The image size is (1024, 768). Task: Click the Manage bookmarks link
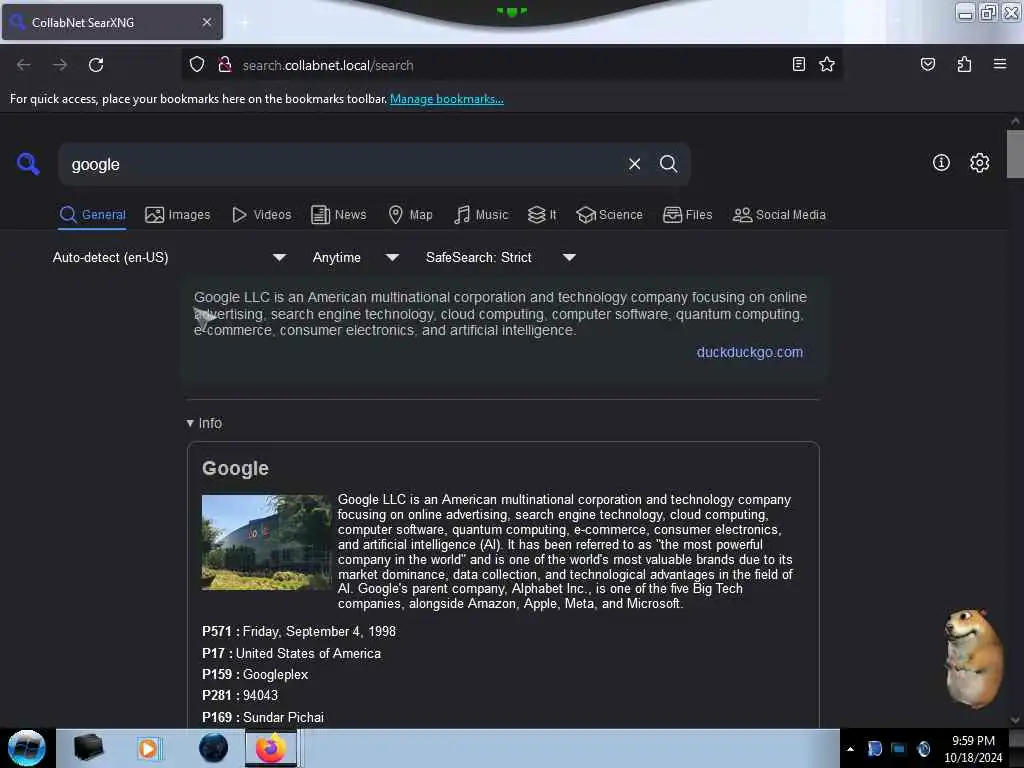click(447, 99)
